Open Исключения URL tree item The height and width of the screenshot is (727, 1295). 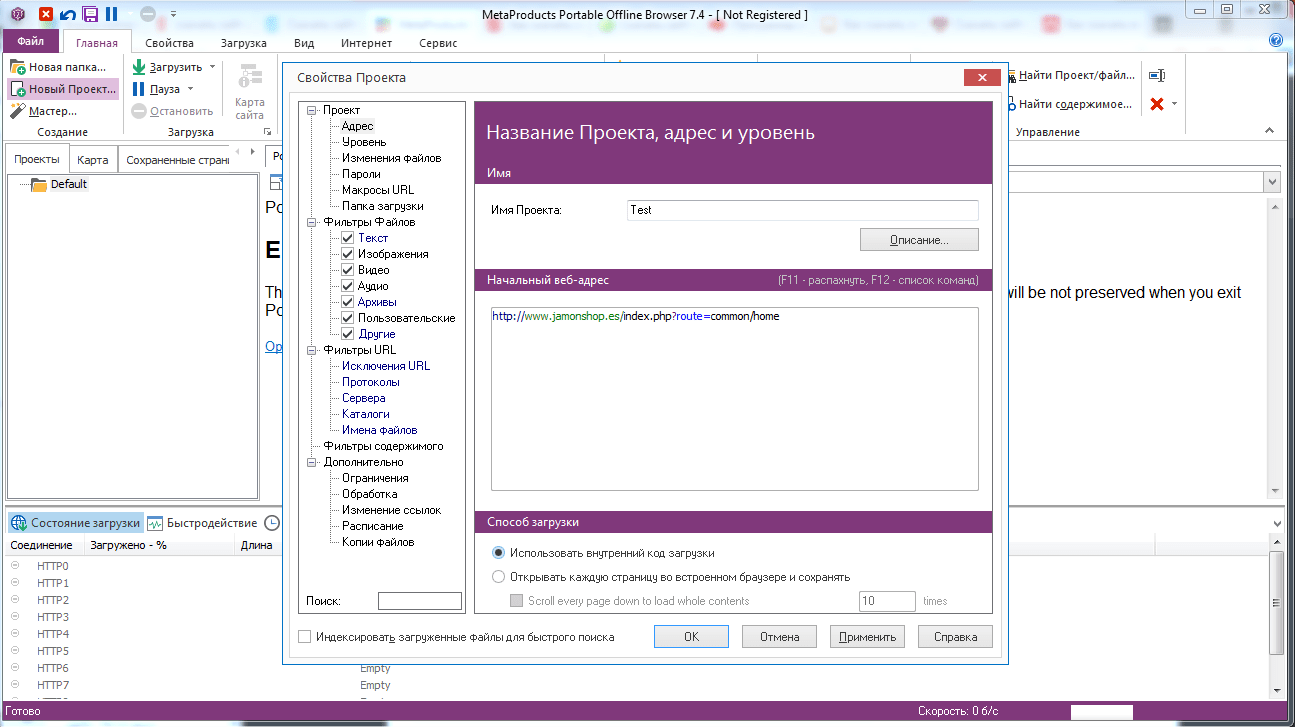[x=385, y=366]
